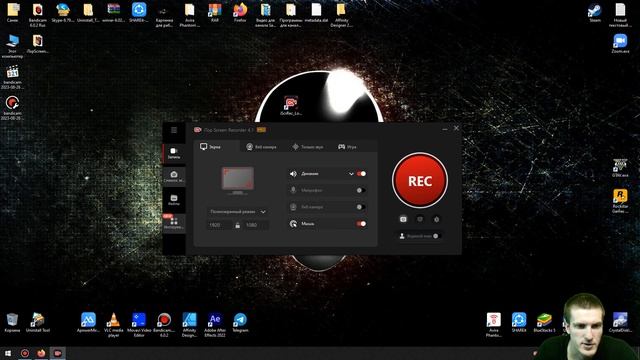Click the microphone icon in the recorder
Screen dimensions: 640x360
point(293,190)
